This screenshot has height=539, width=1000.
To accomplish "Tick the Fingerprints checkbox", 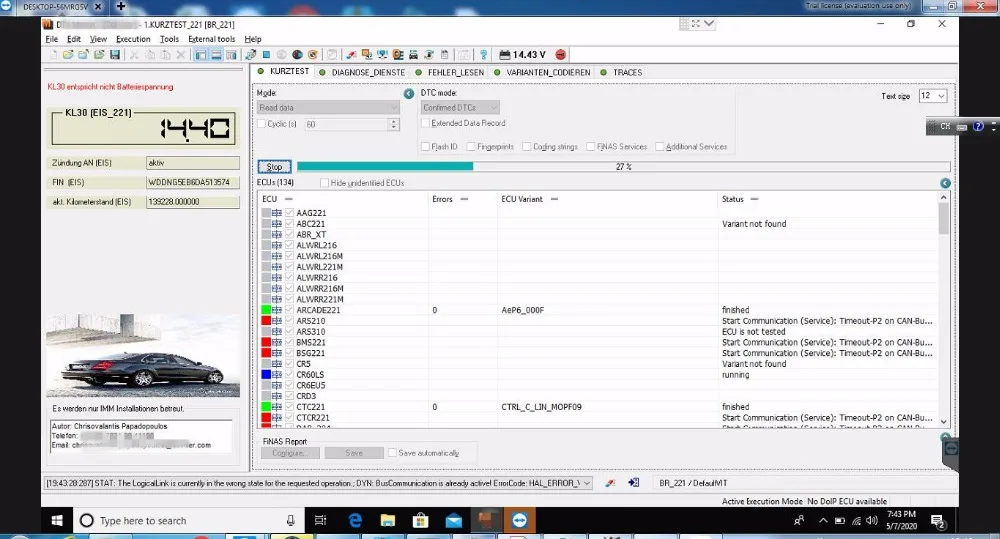I will (x=471, y=147).
